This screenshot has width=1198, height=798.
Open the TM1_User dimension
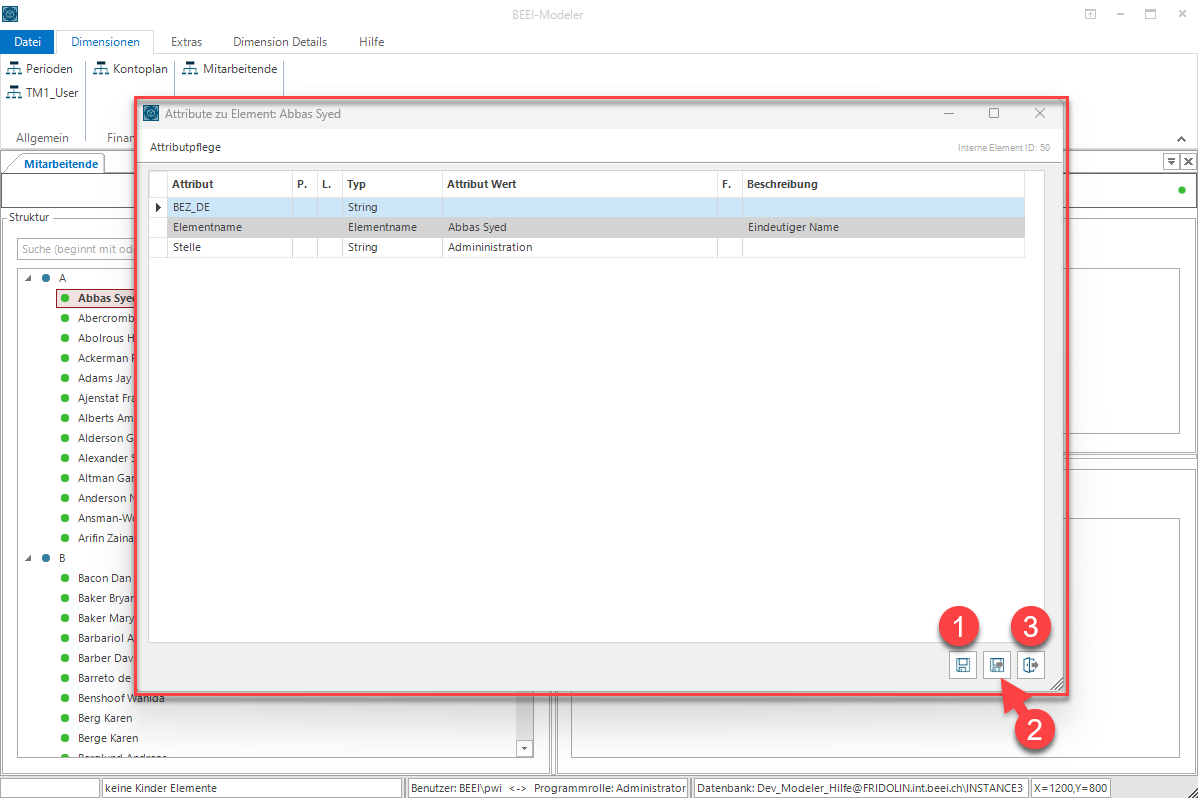42,92
